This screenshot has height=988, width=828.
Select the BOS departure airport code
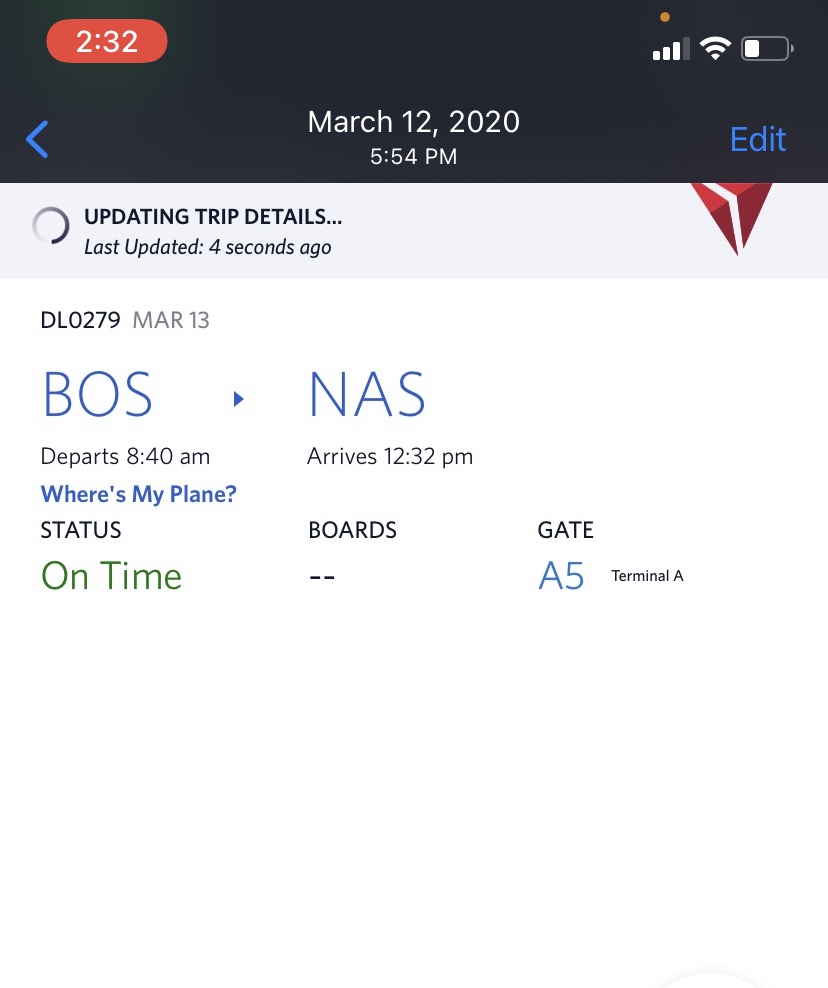pos(97,395)
